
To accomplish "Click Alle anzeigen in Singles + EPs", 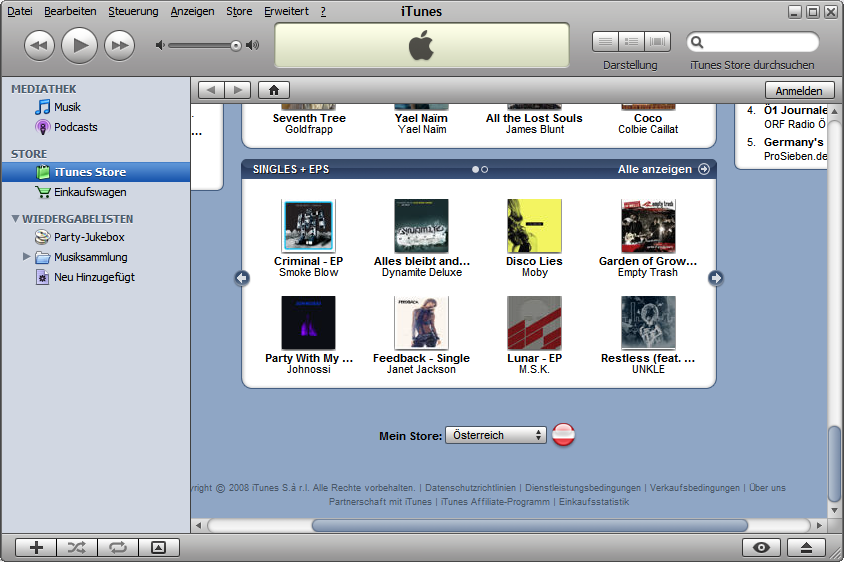I will click(663, 169).
